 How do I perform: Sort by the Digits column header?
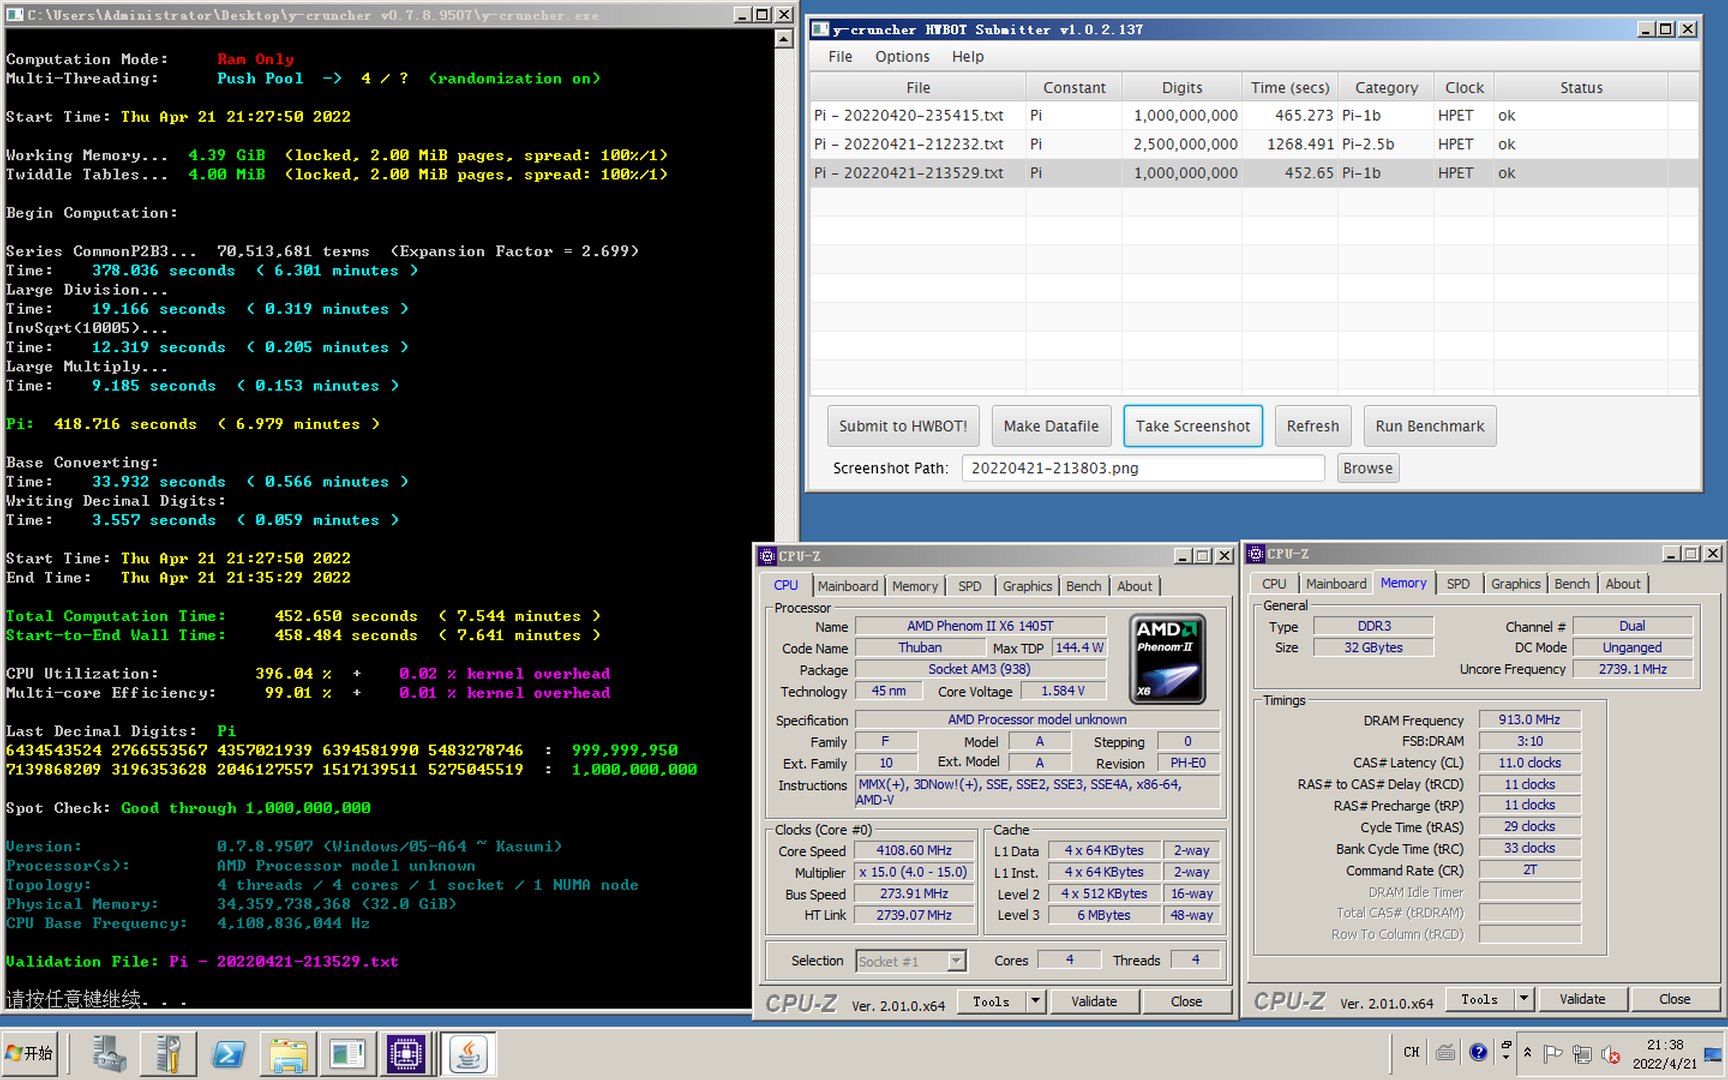(1182, 88)
